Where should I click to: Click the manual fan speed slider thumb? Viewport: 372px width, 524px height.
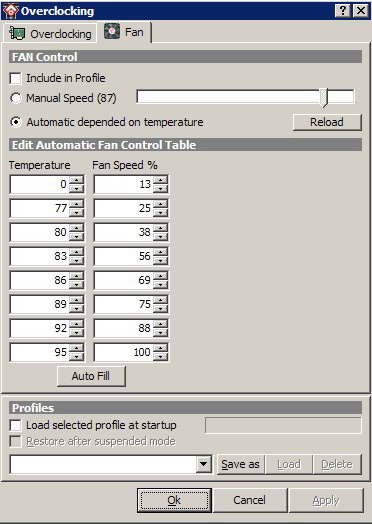[x=324, y=98]
